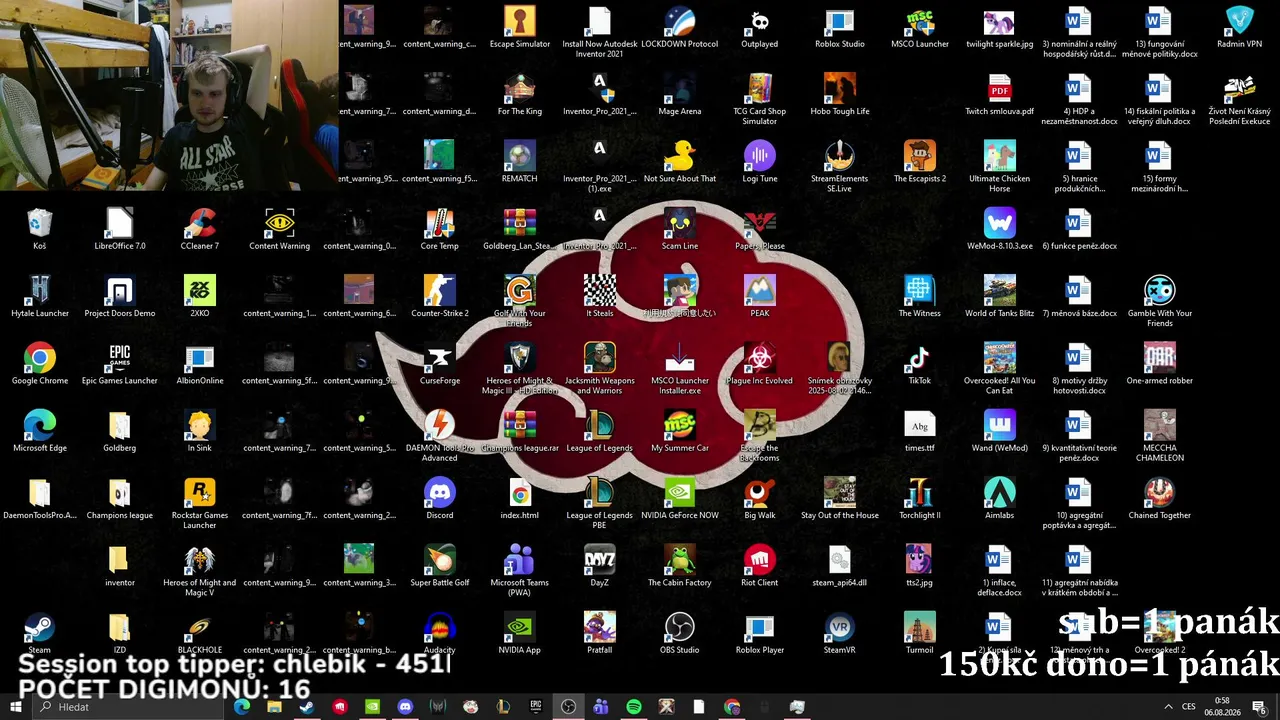
Task: Select the Radmin VPN icon
Action: 1240,22
